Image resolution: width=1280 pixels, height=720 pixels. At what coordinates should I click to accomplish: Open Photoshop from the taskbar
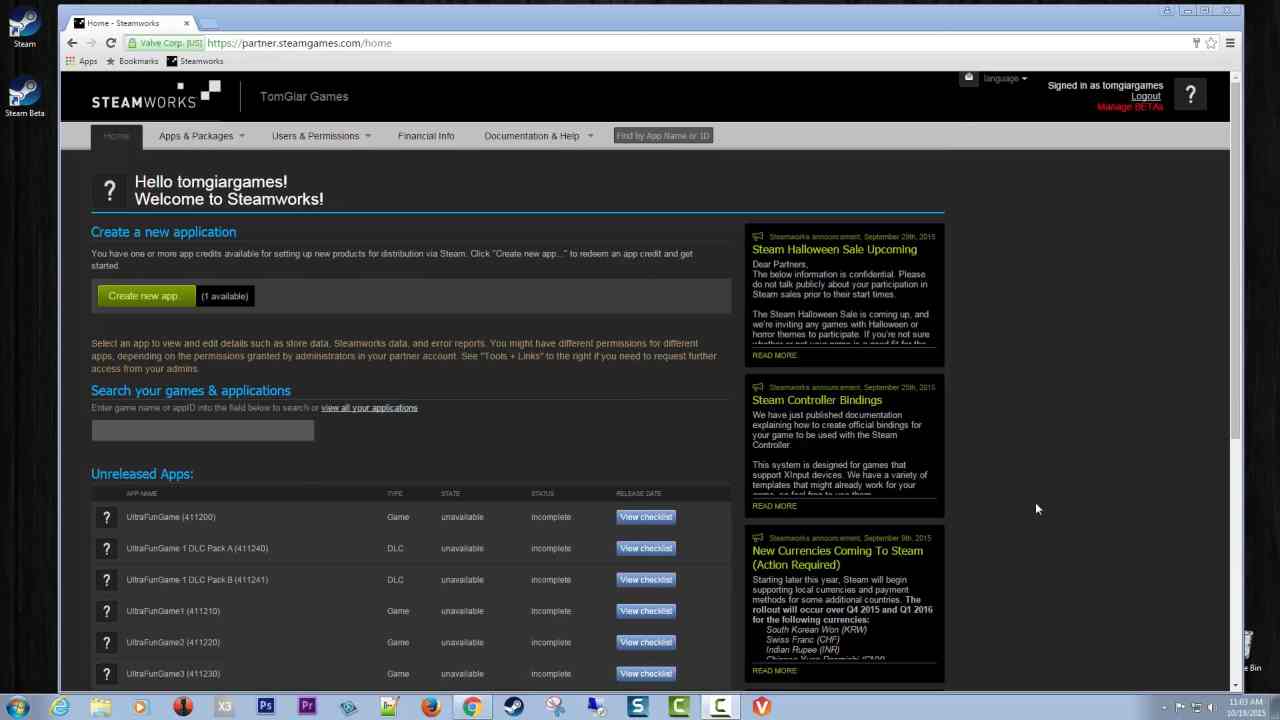pos(266,707)
